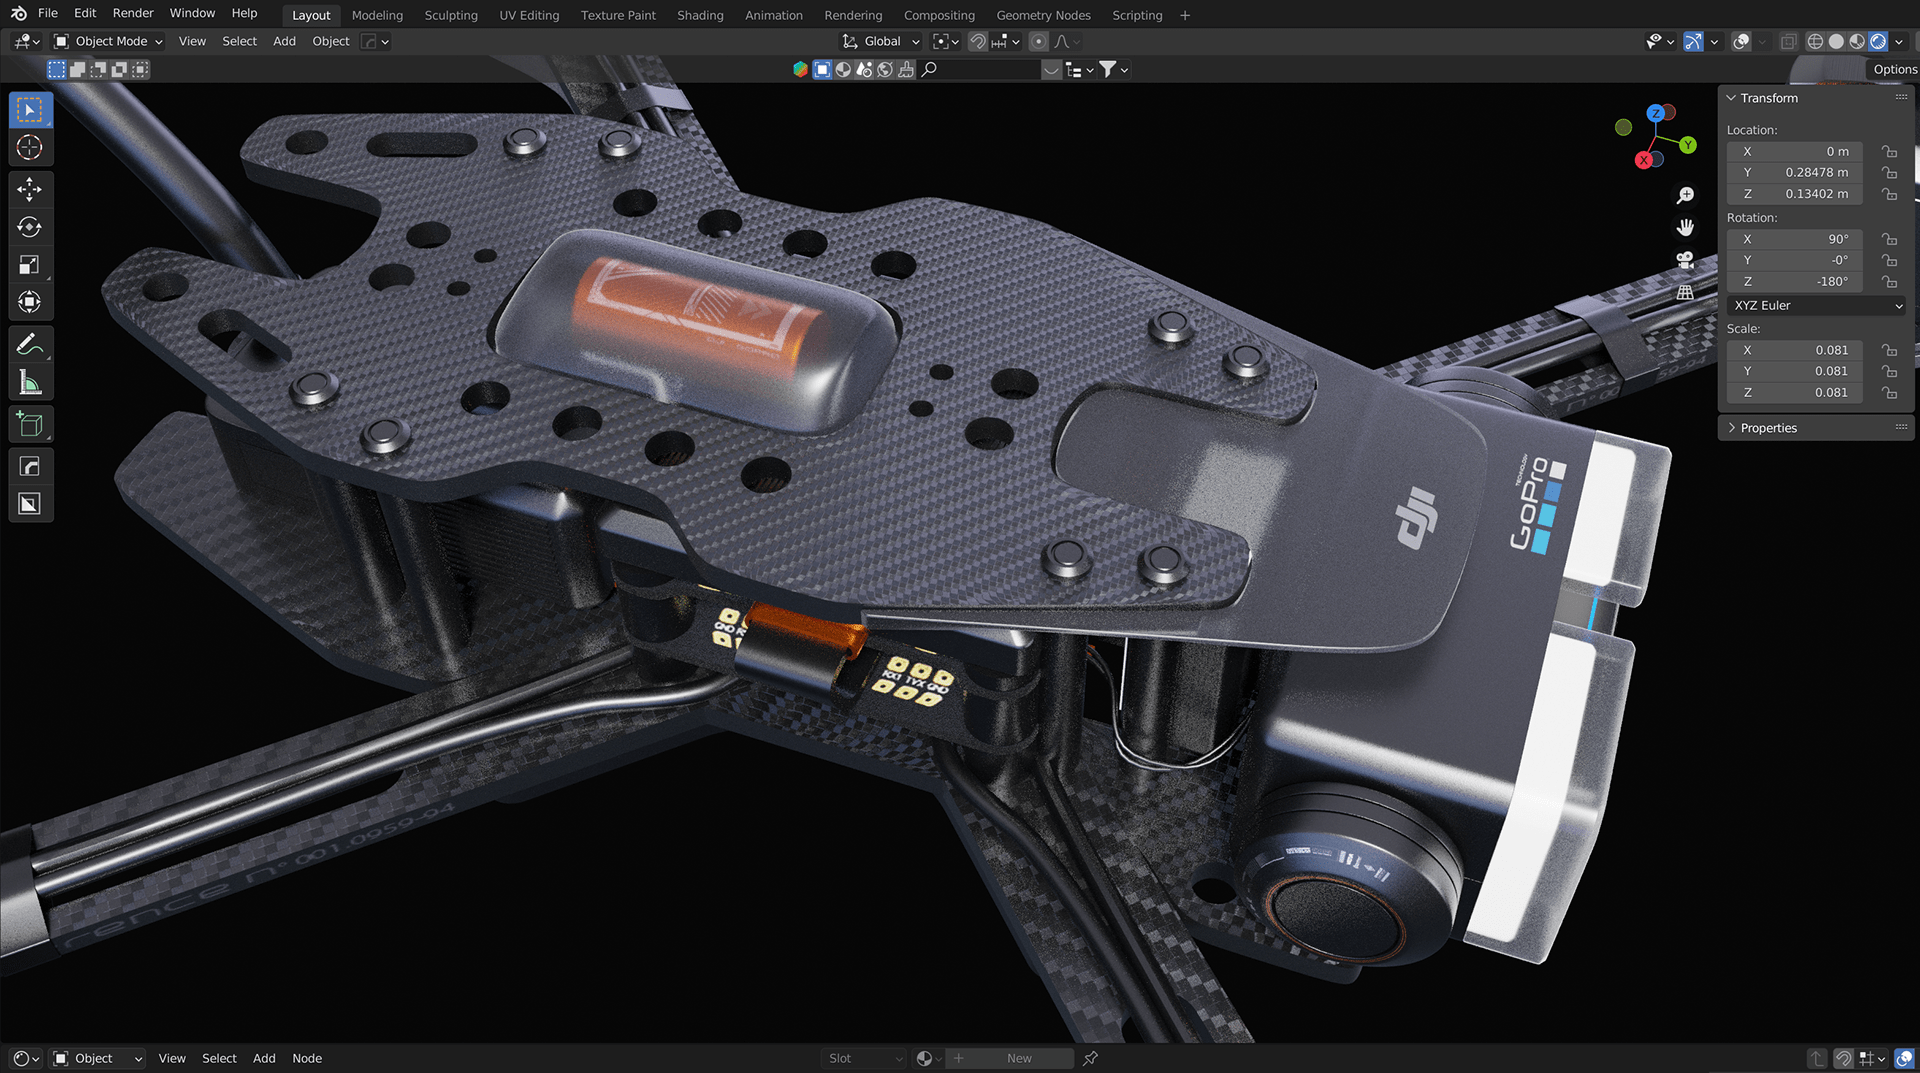Select the Rotate tool

[29, 227]
